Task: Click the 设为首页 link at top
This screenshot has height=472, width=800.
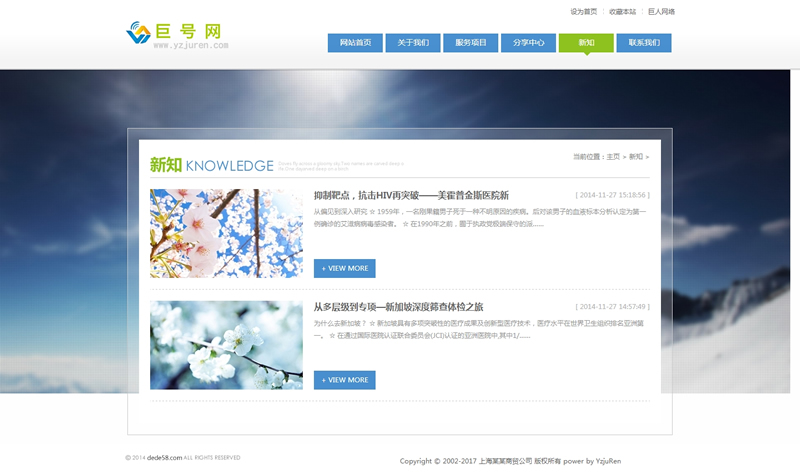Action: click(583, 12)
